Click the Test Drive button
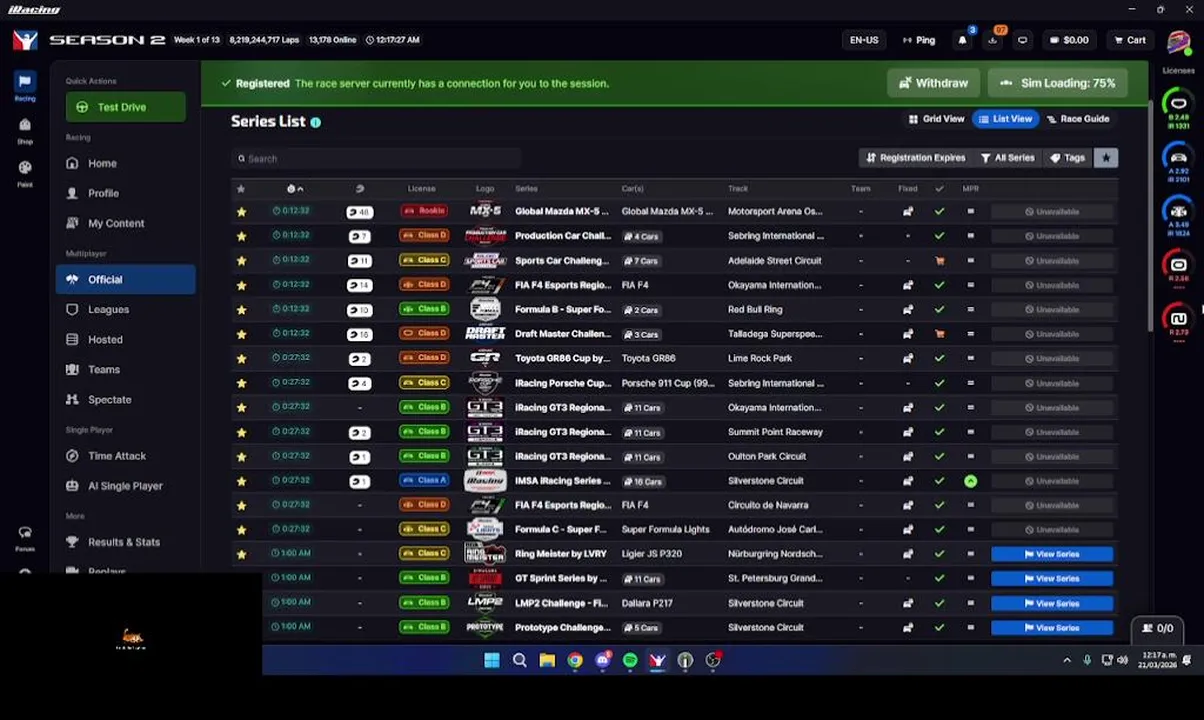This screenshot has width=1204, height=720. pyautogui.click(x=125, y=107)
